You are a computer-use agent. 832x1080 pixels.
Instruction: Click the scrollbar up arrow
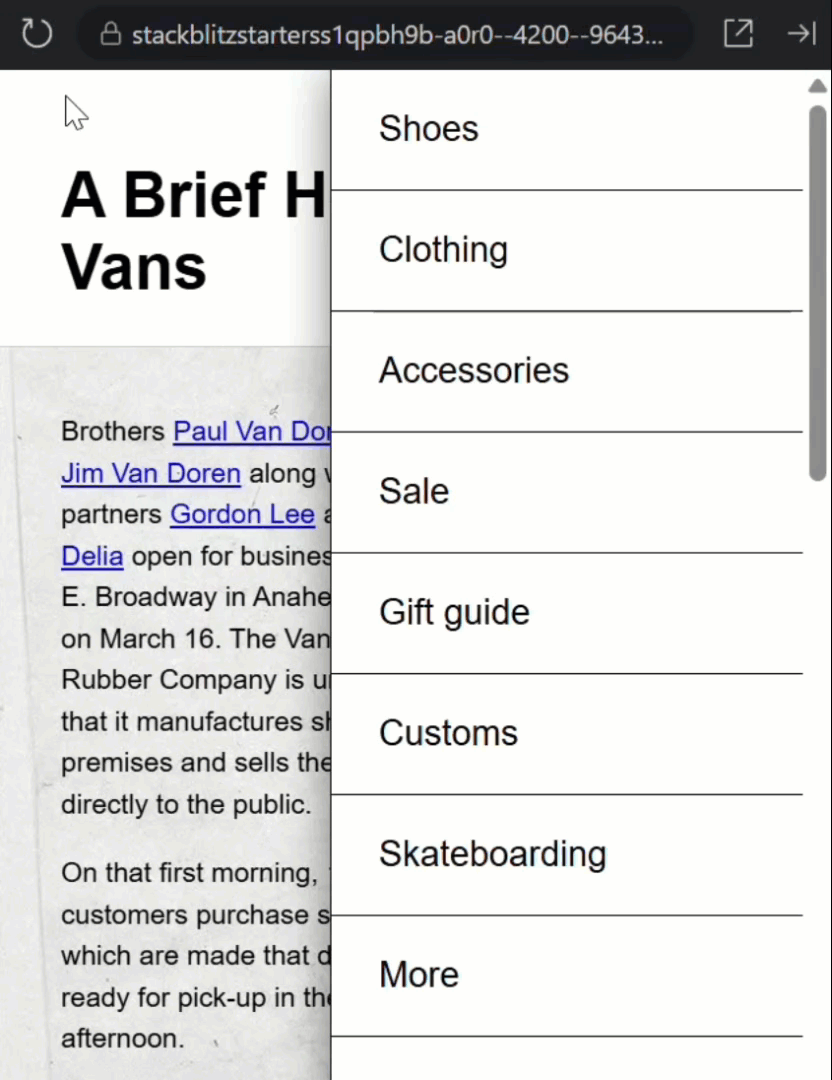point(818,86)
